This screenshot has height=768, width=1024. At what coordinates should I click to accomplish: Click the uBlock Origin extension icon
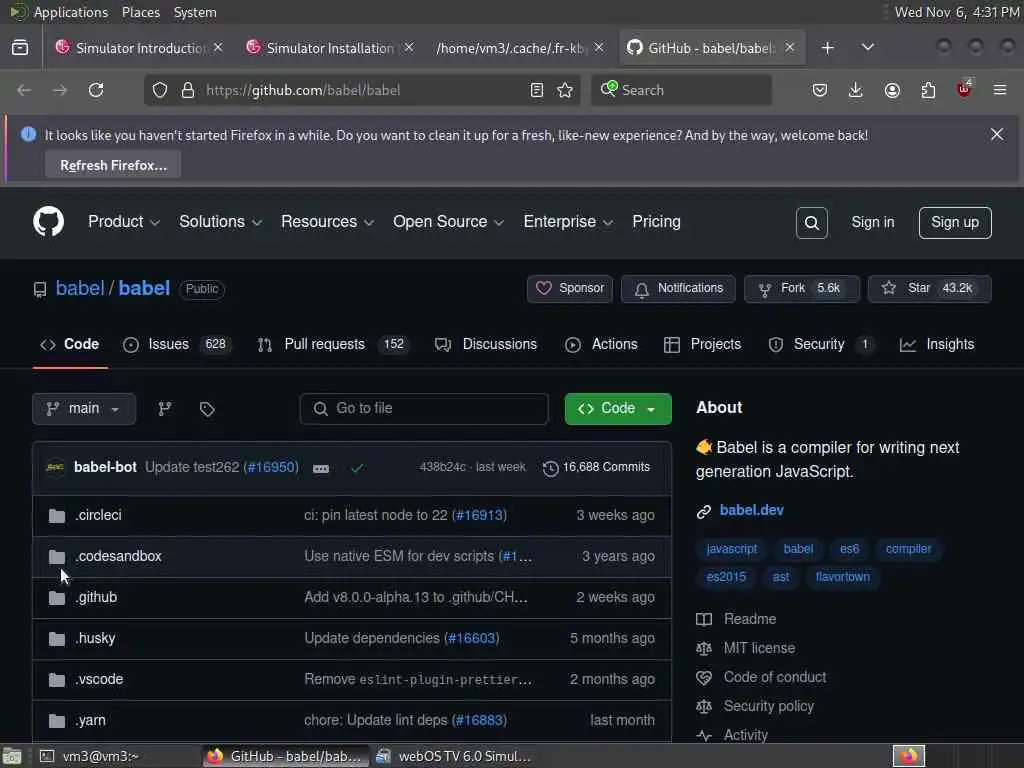pos(964,89)
